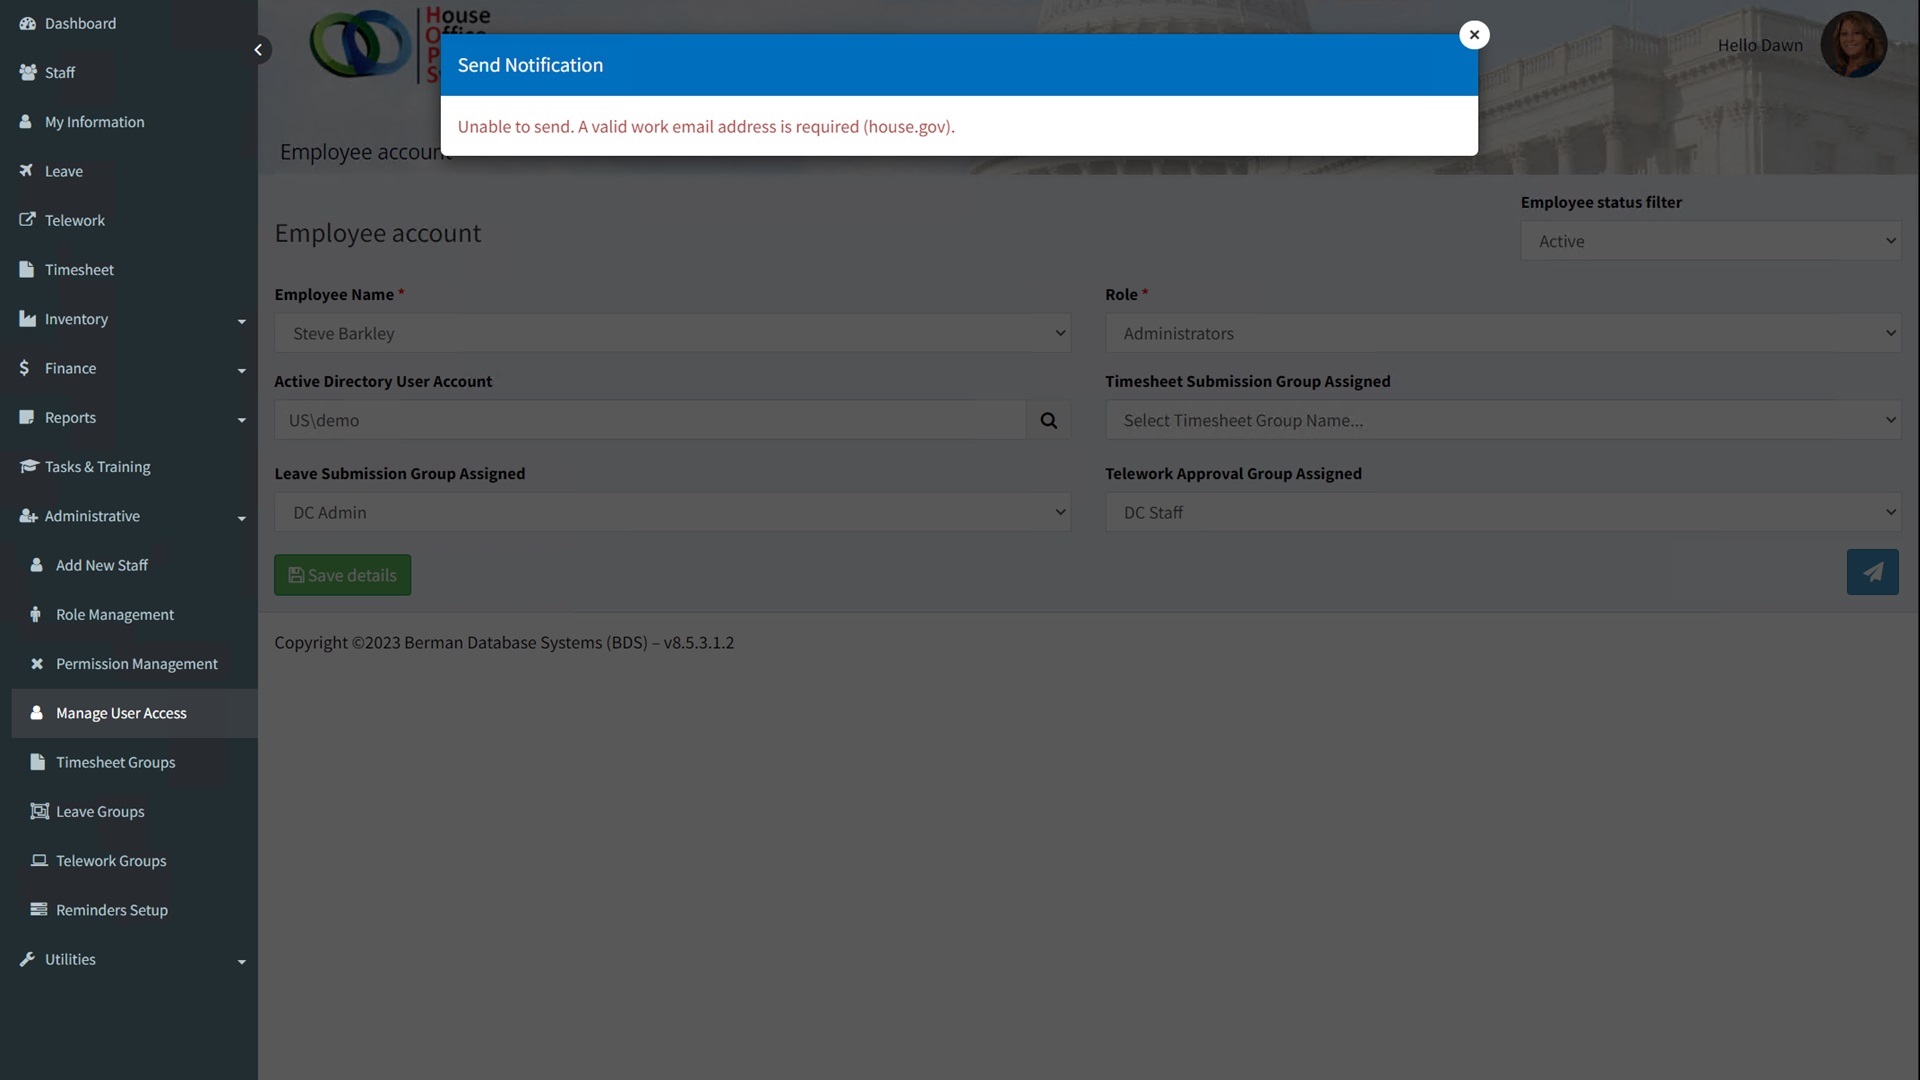Collapse the sidebar with the chevron icon

(258, 50)
